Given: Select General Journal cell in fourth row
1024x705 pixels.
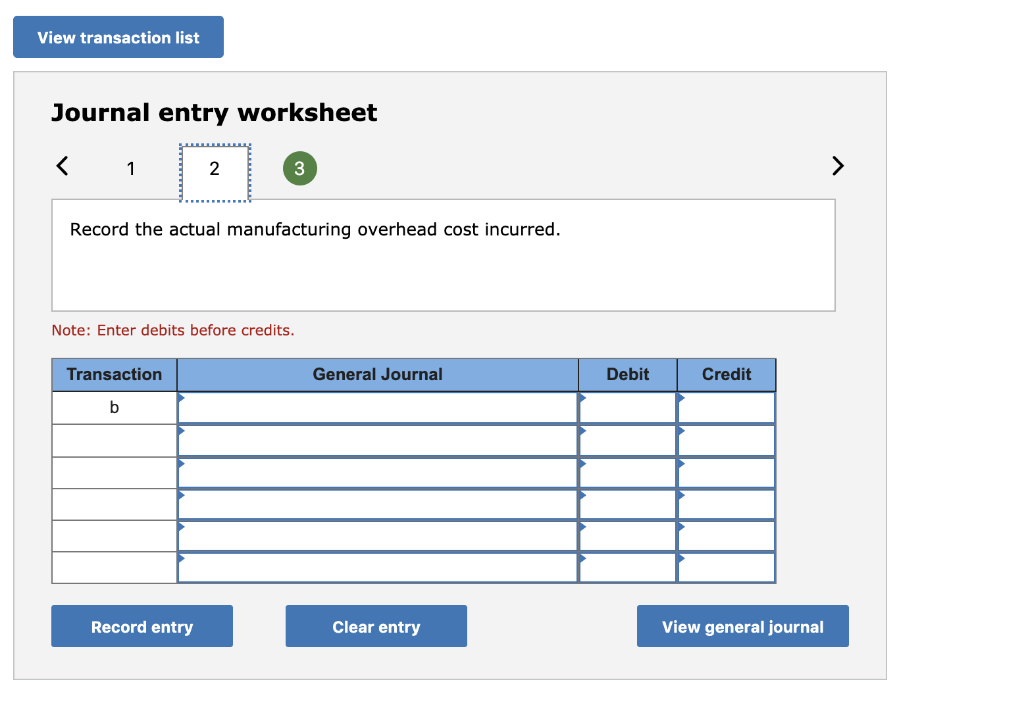Looking at the screenshot, I should click(377, 505).
